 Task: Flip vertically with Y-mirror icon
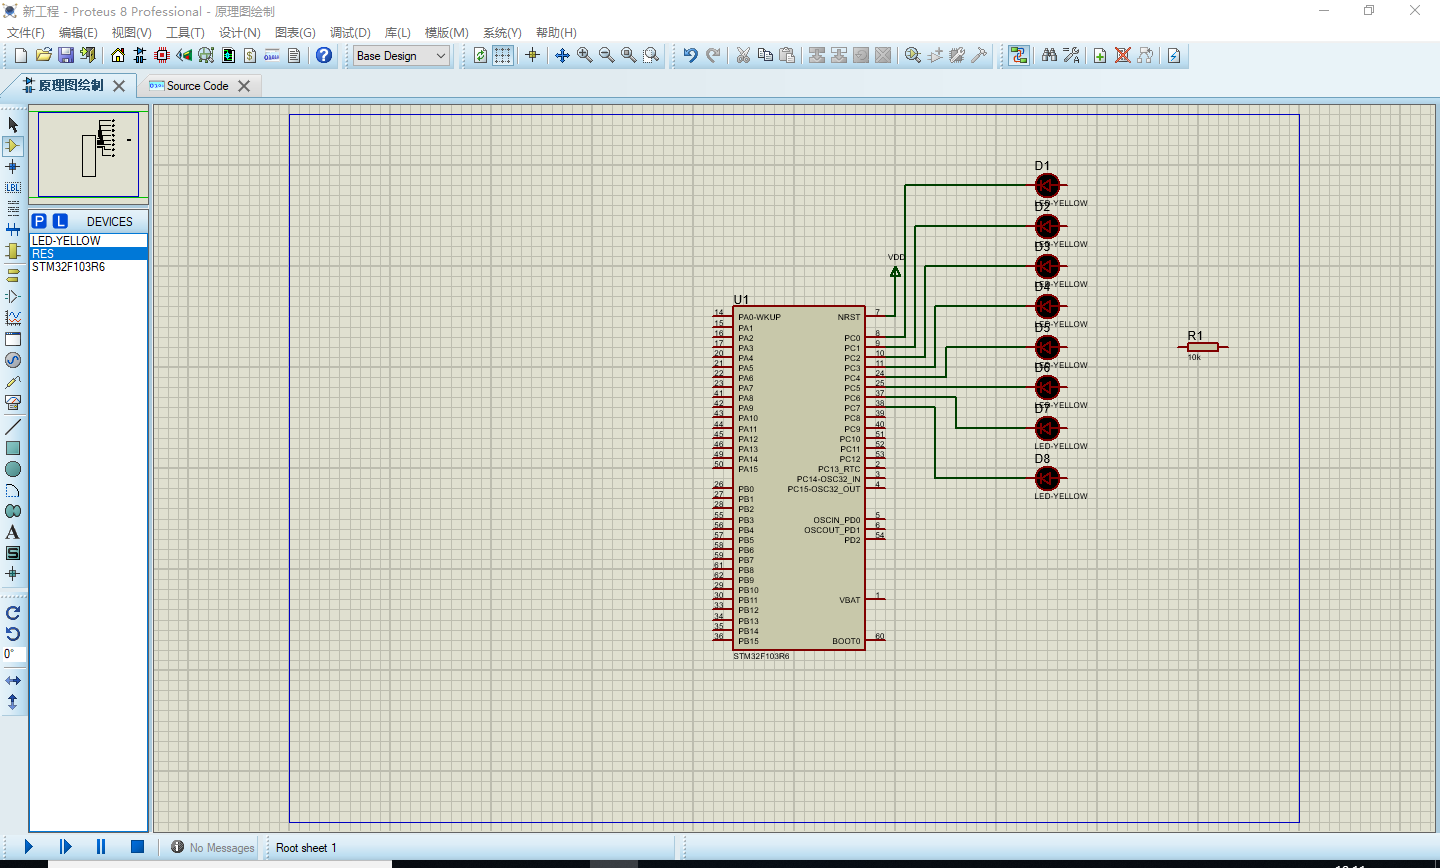coord(13,702)
